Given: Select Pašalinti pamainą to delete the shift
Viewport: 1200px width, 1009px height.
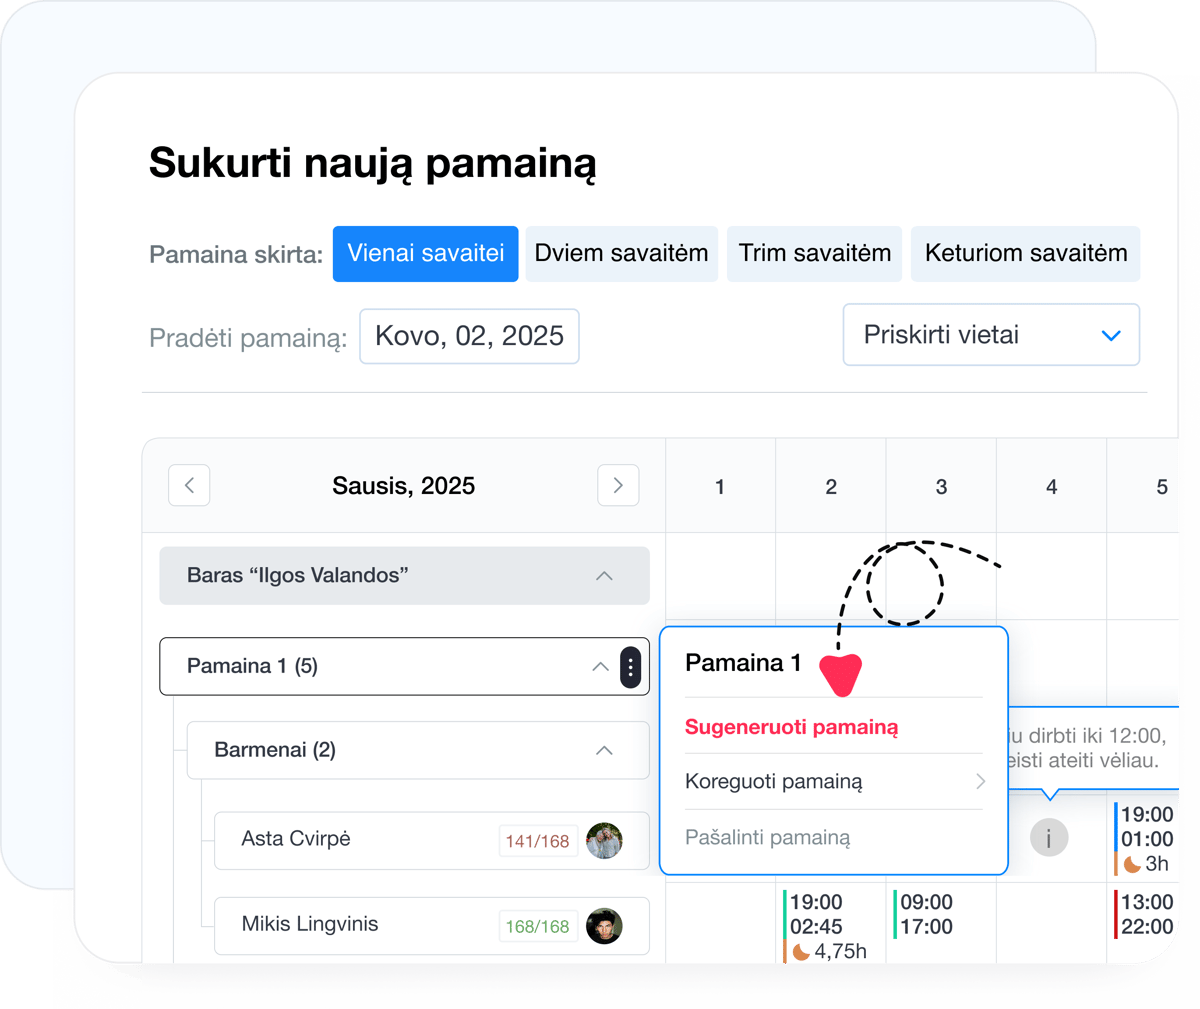Looking at the screenshot, I should pyautogui.click(x=766, y=837).
